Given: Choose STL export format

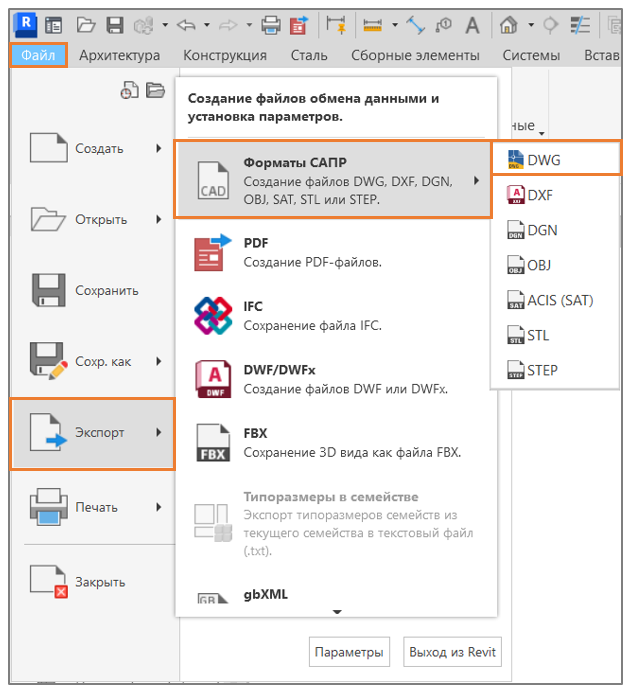Looking at the screenshot, I should pyautogui.click(x=554, y=335).
